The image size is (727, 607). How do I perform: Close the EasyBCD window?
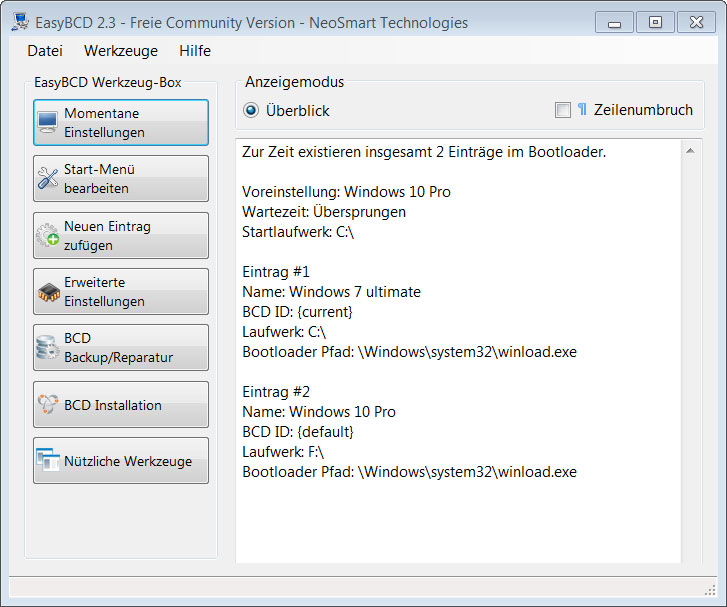click(696, 22)
